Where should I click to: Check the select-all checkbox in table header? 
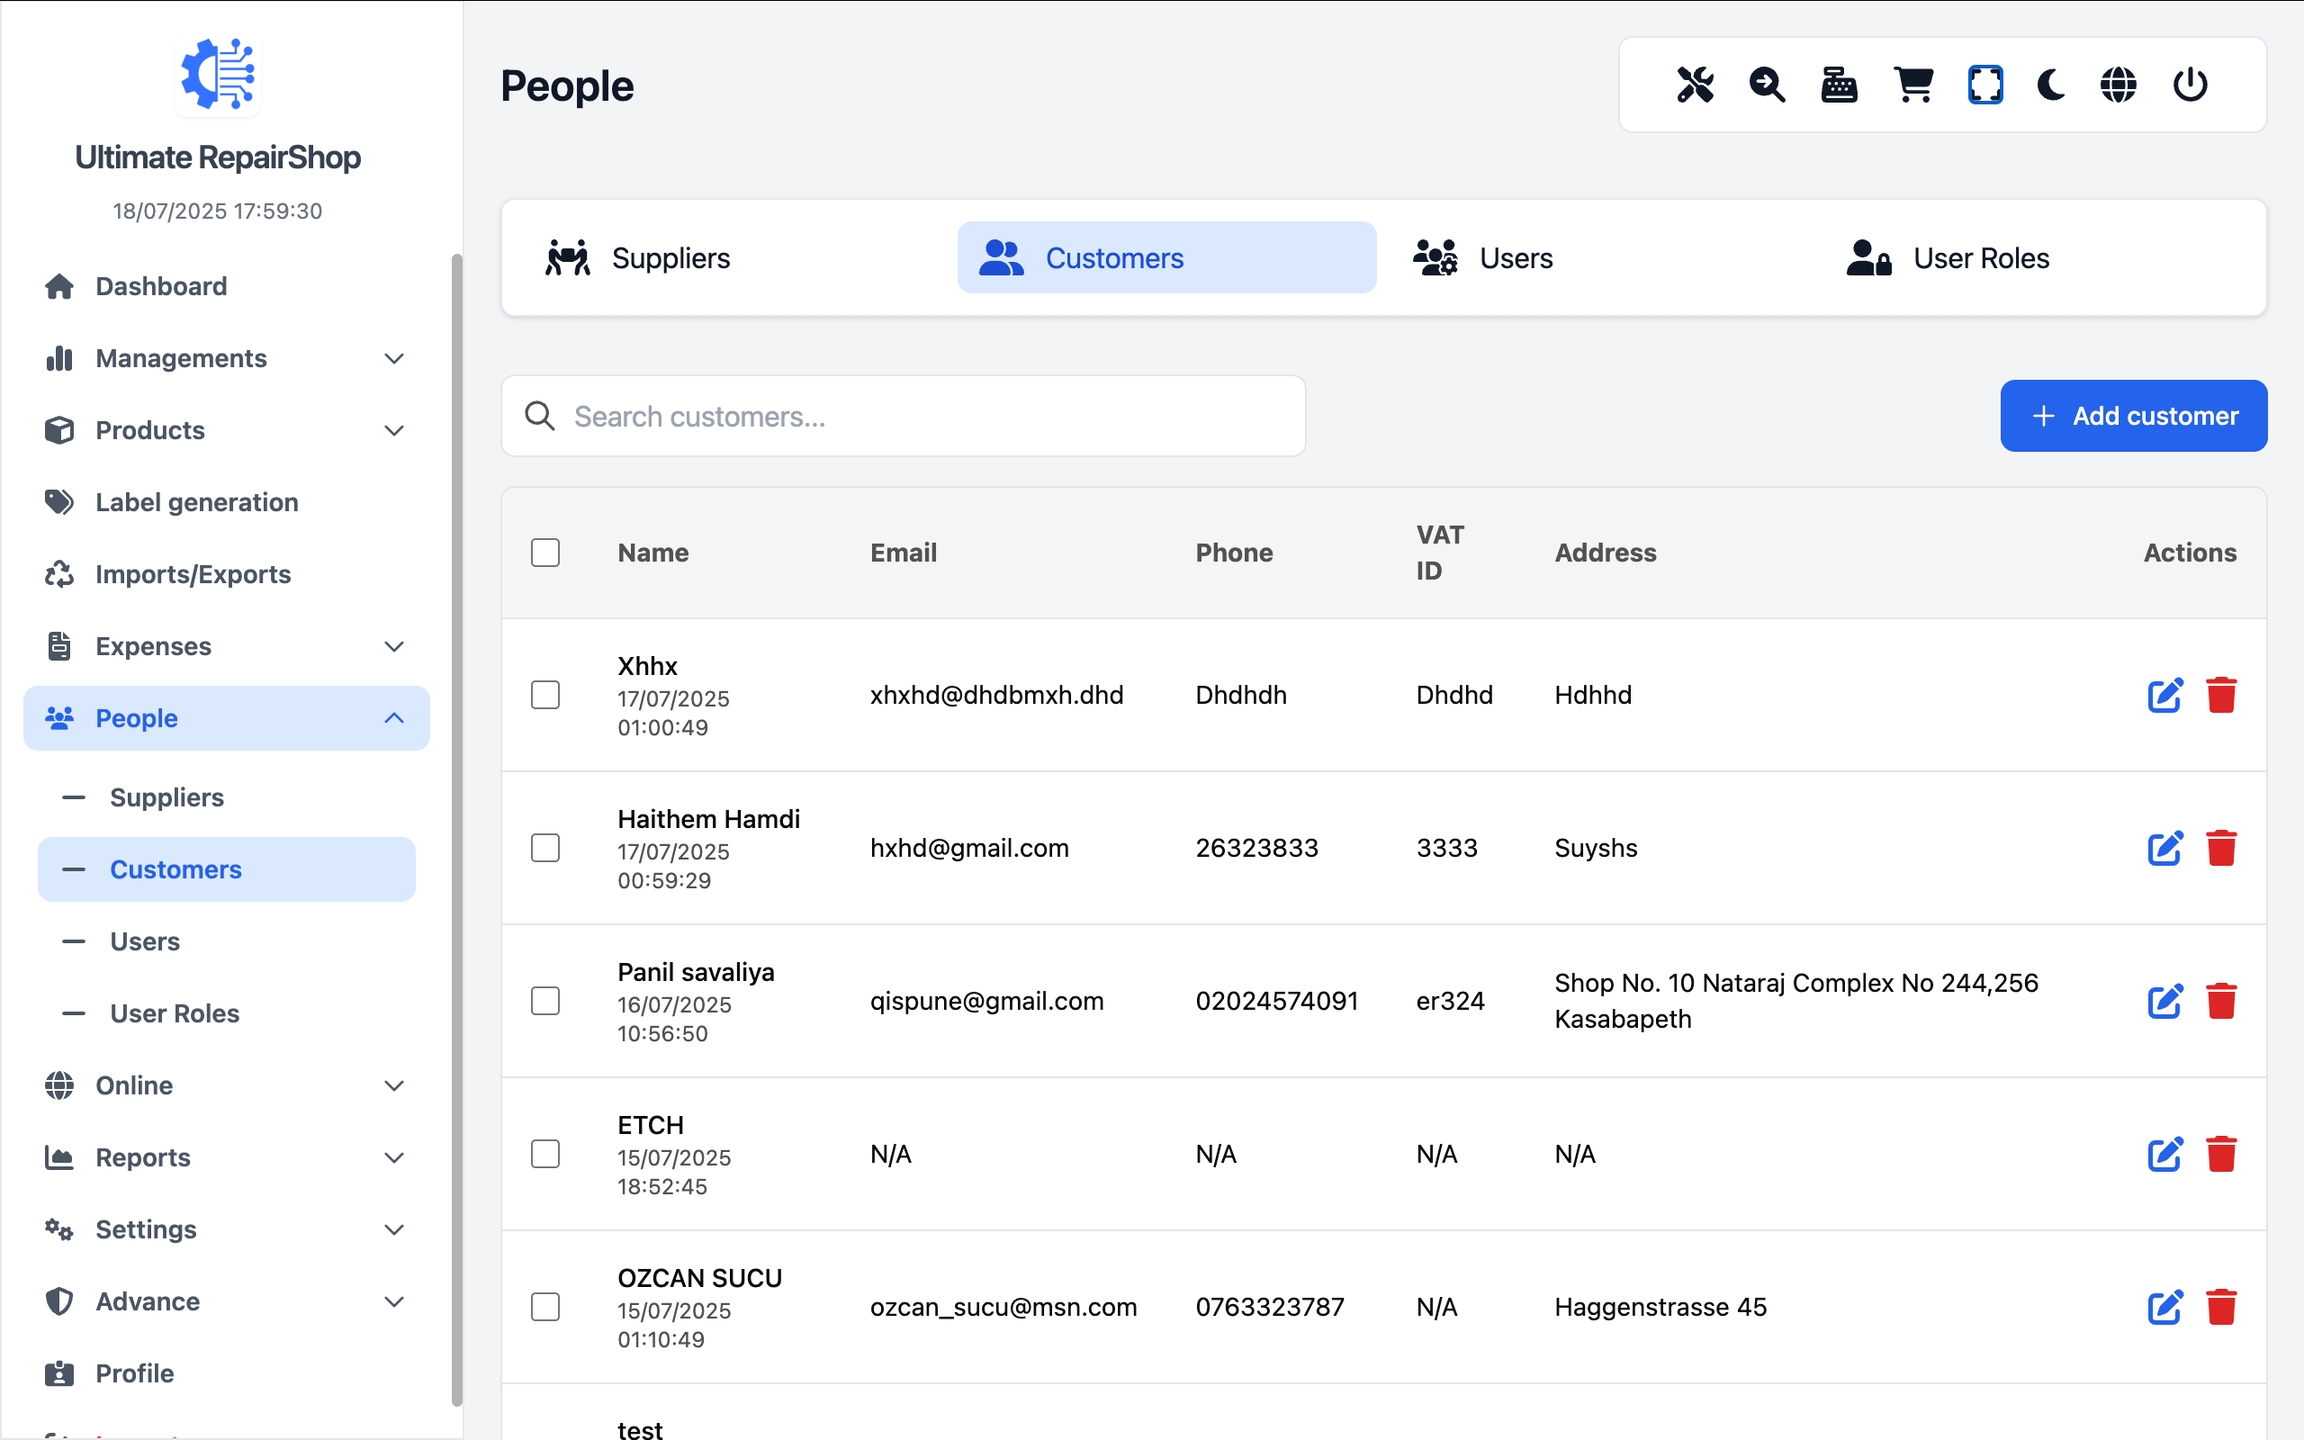[545, 552]
